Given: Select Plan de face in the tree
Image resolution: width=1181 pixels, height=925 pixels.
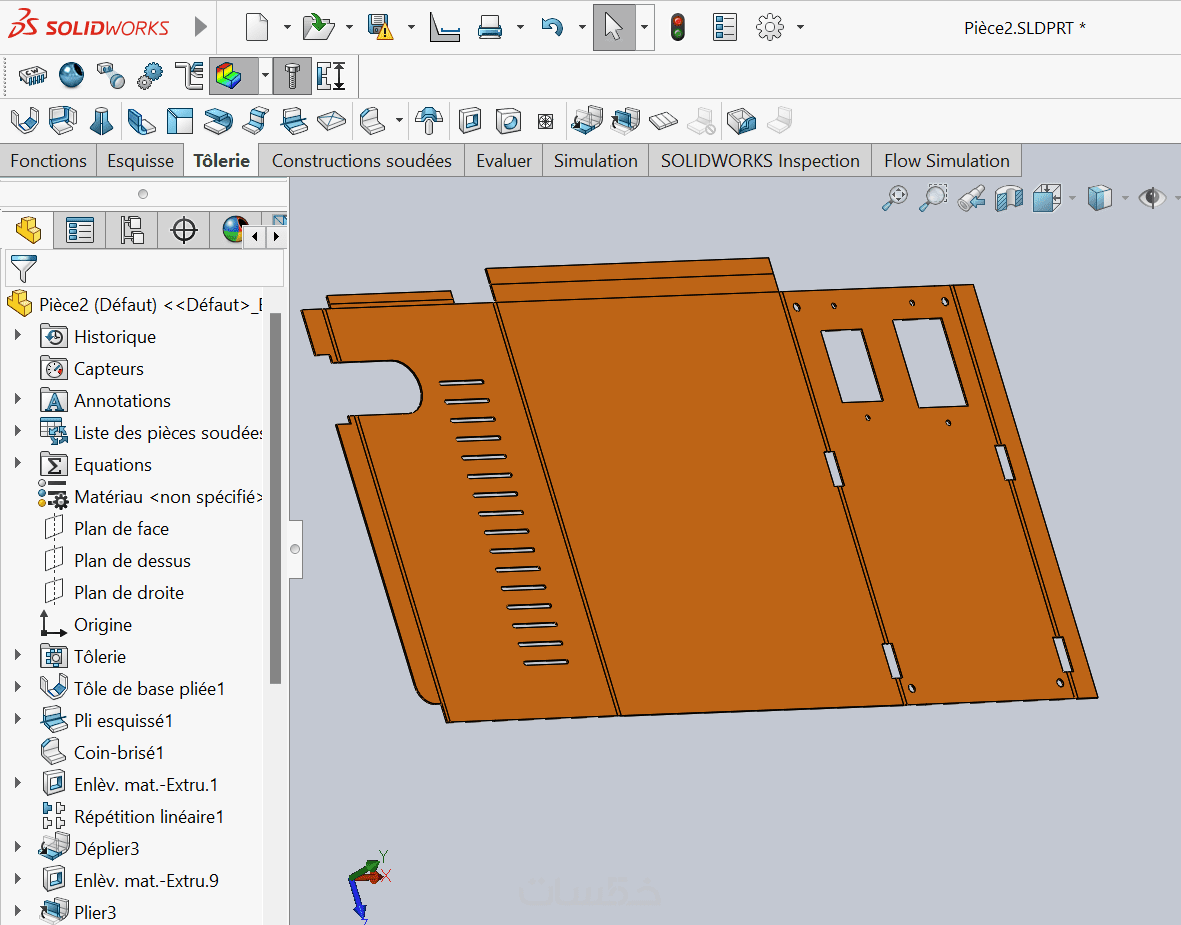Looking at the screenshot, I should click(121, 529).
